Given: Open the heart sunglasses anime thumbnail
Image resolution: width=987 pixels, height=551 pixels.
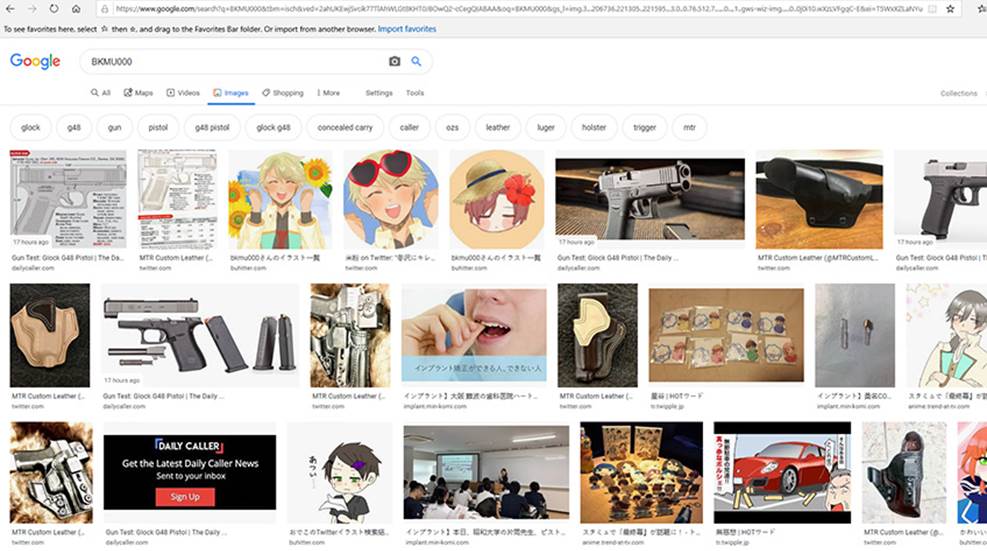Looking at the screenshot, I should tap(391, 199).
